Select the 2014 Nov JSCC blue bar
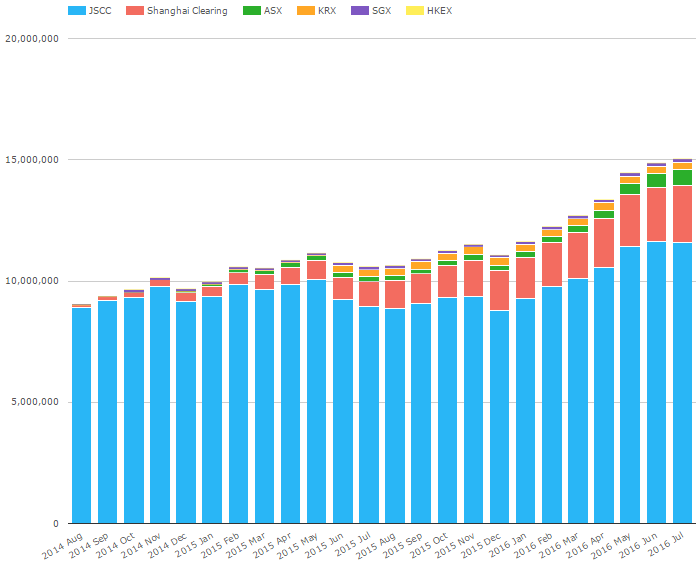This screenshot has width=699, height=562. (160, 405)
